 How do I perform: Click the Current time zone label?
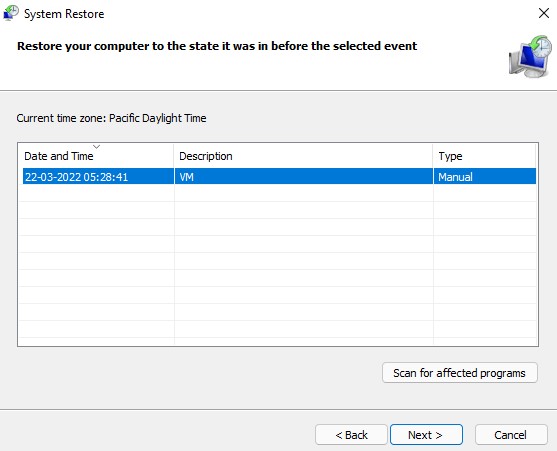click(111, 118)
